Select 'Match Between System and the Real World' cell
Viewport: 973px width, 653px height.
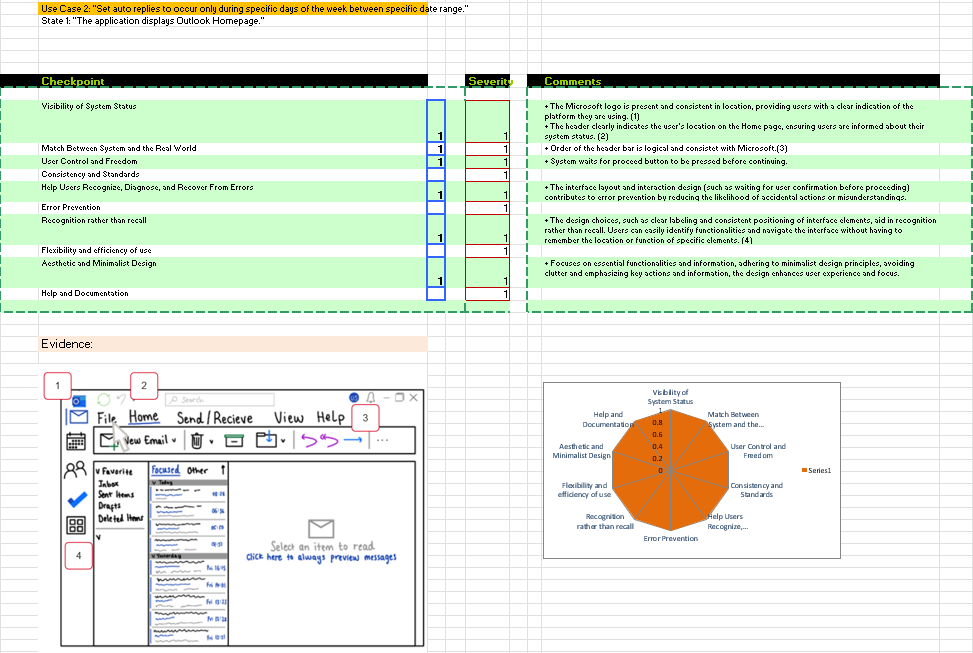(233, 149)
